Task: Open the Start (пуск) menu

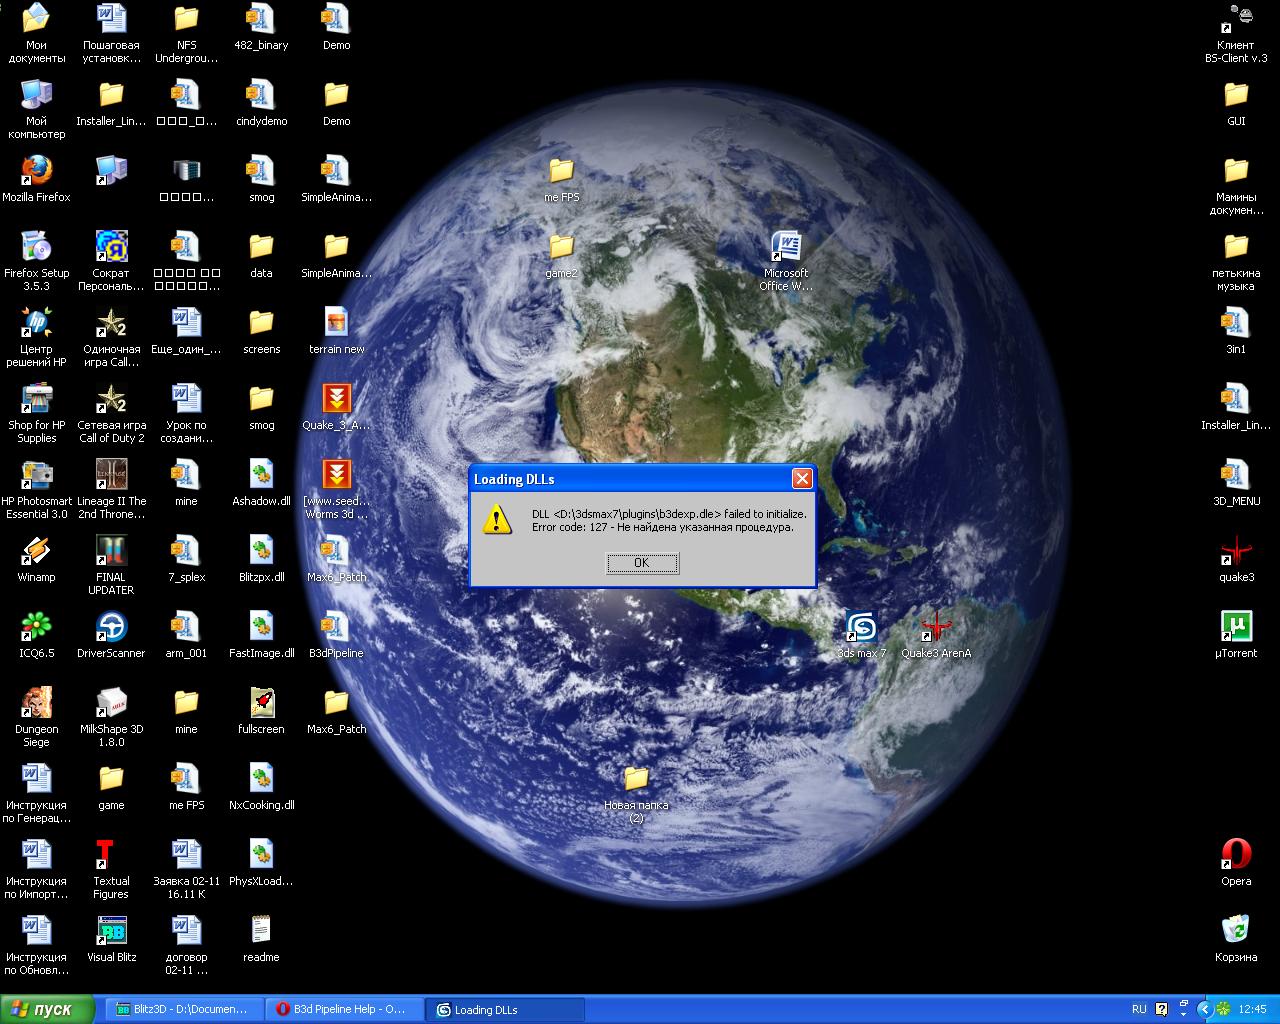Action: [47, 1009]
